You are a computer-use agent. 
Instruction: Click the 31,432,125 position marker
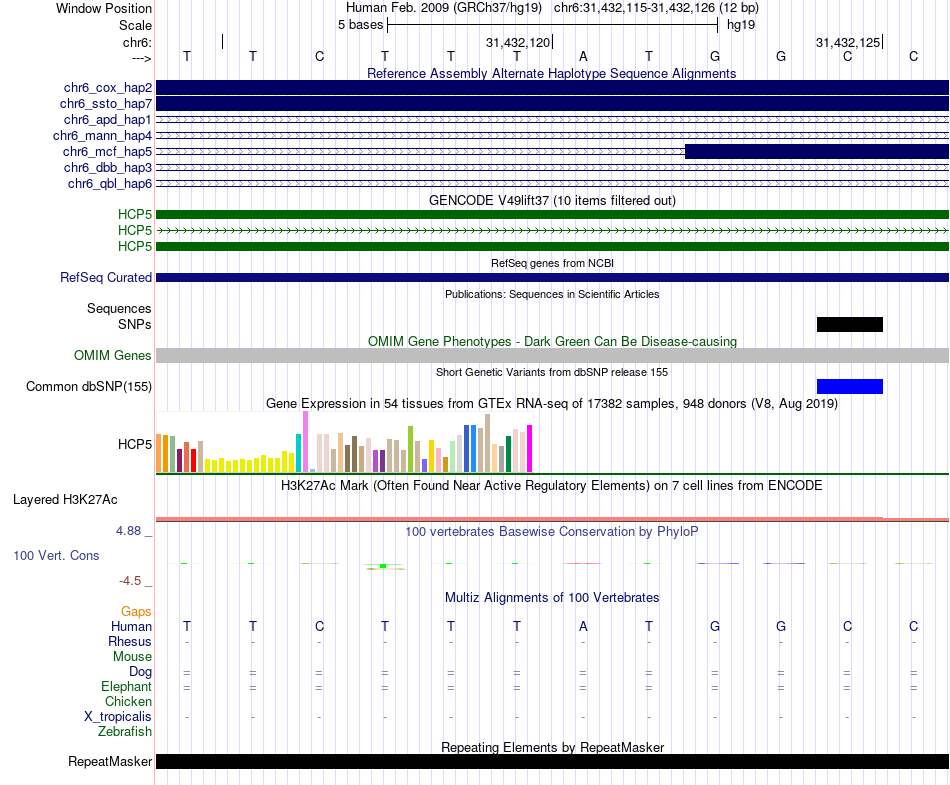[849, 42]
